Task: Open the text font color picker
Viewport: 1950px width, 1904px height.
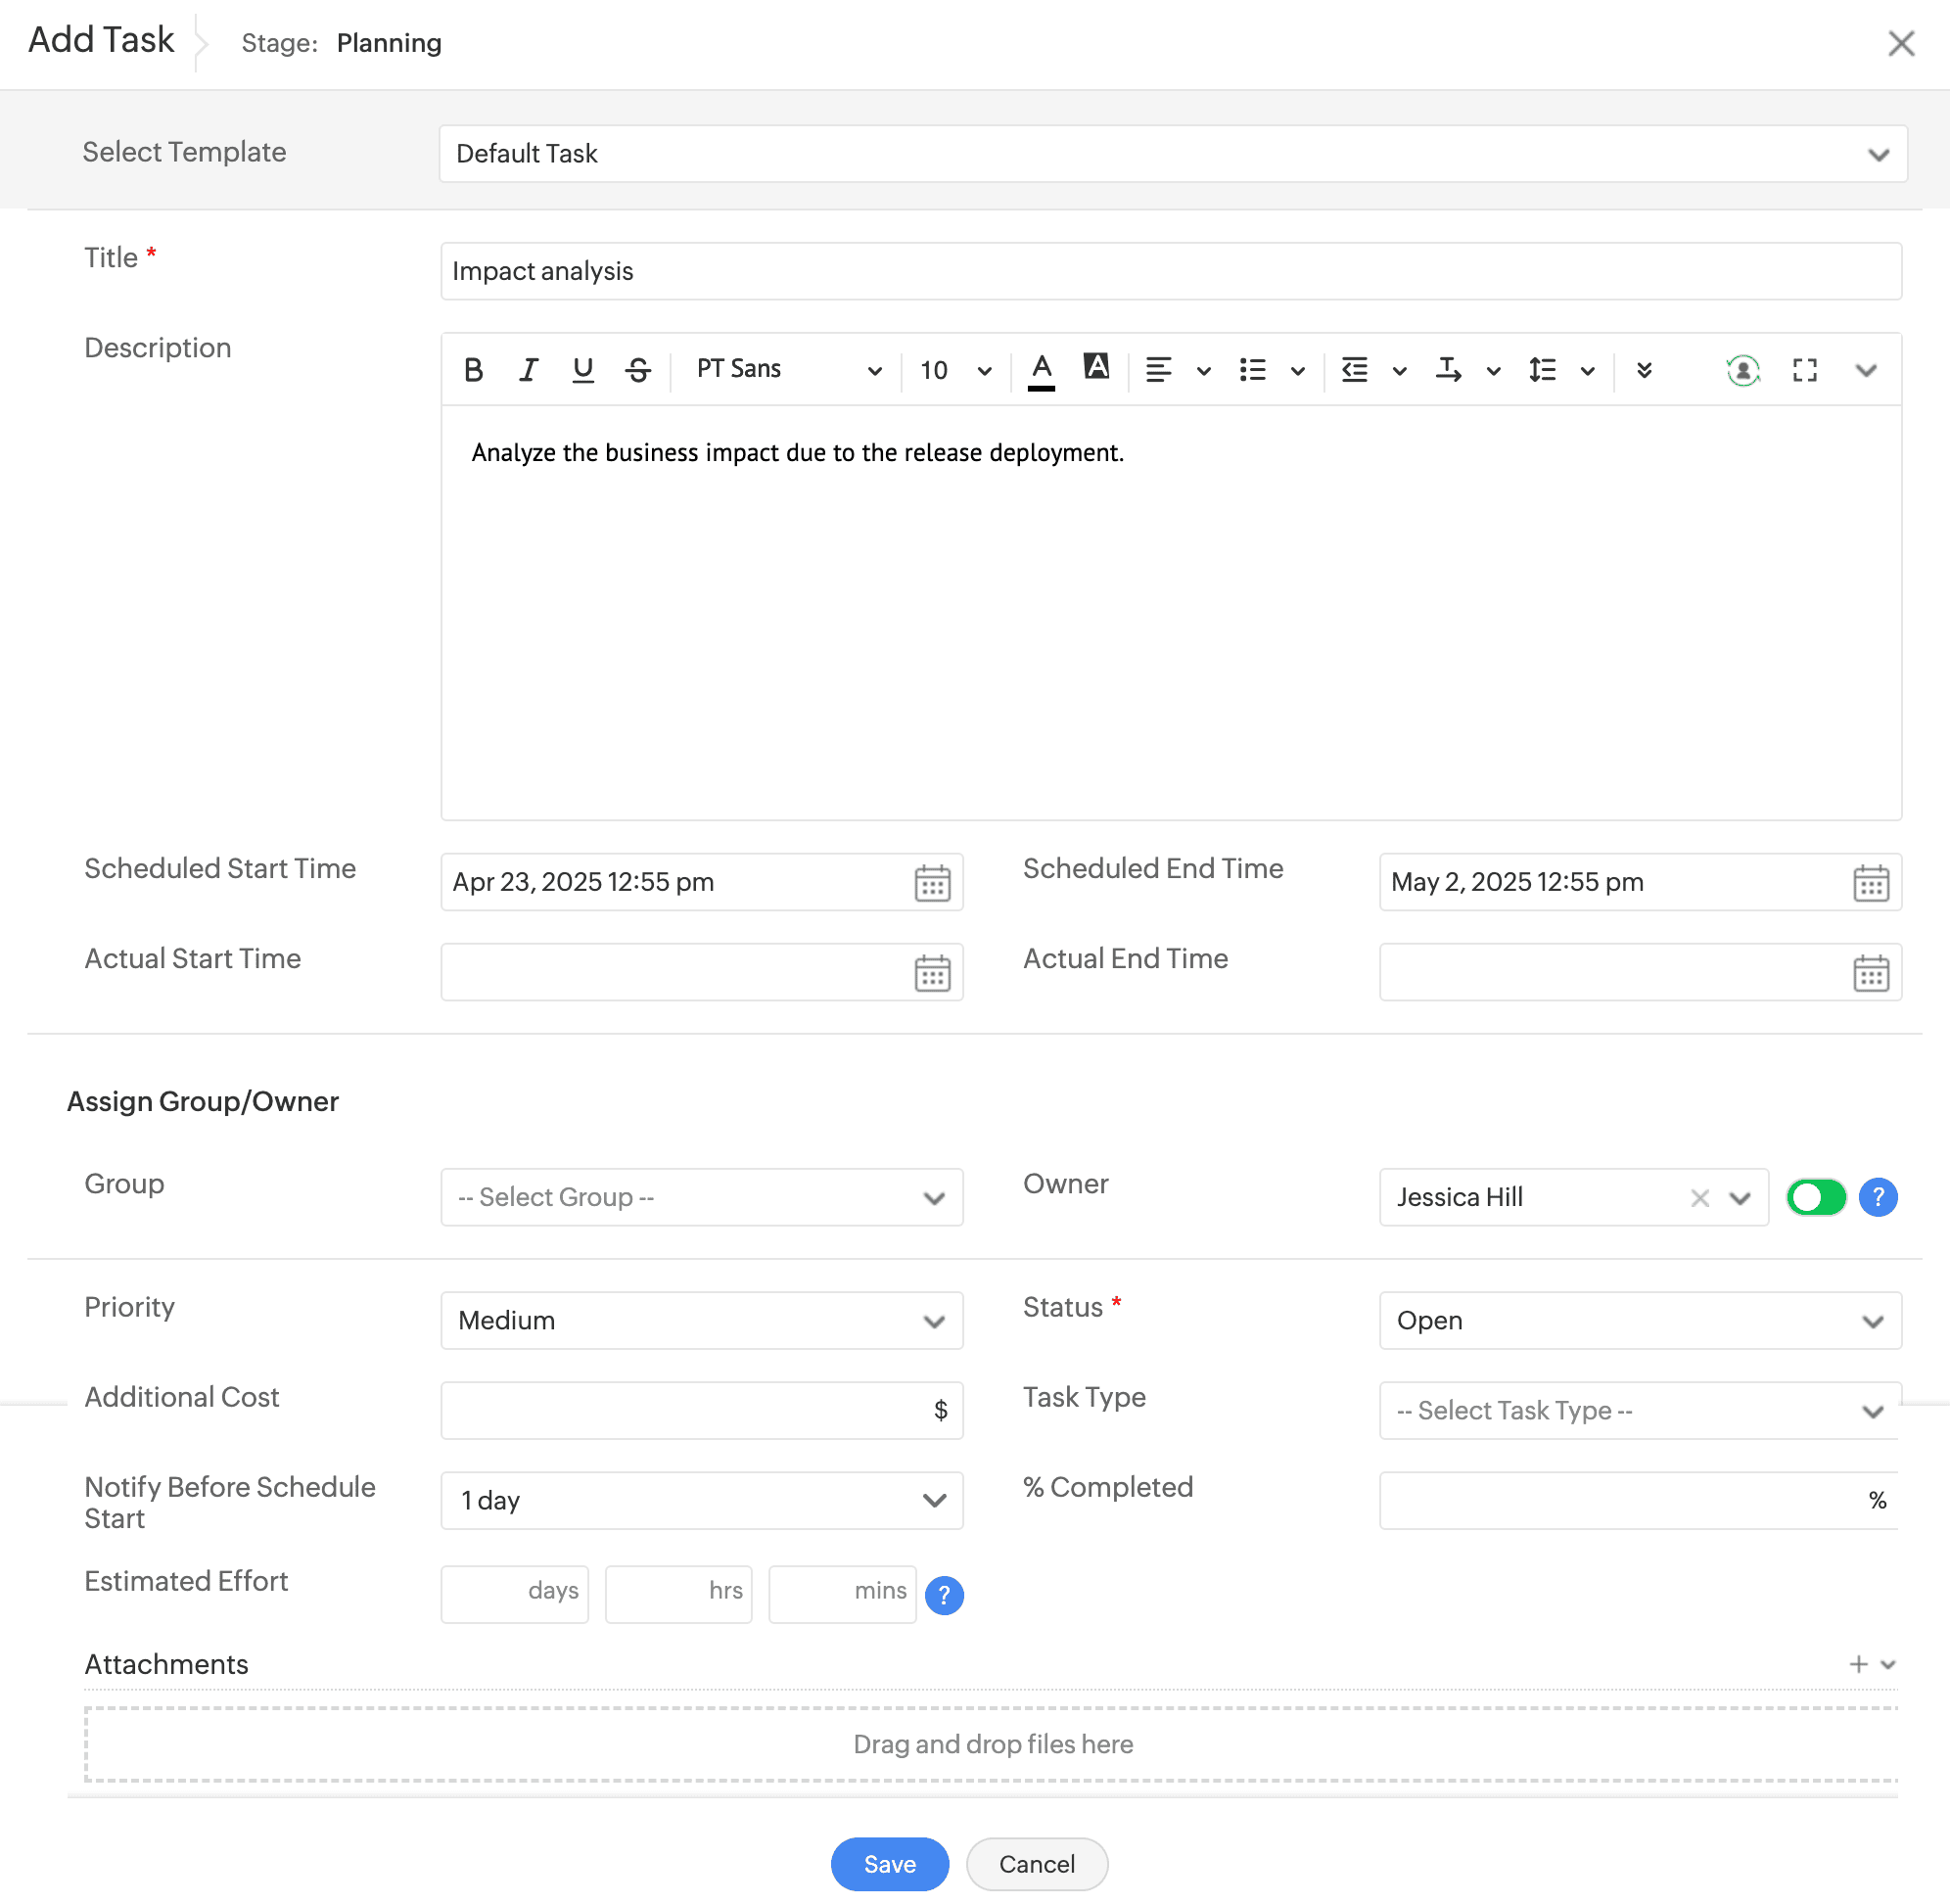Action: pos(1041,370)
